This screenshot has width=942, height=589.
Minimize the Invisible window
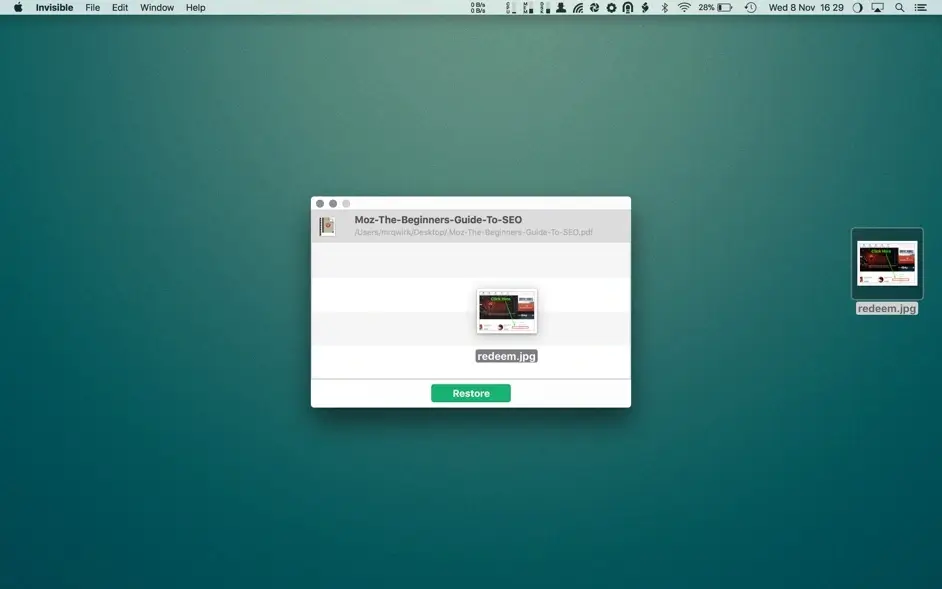333,204
